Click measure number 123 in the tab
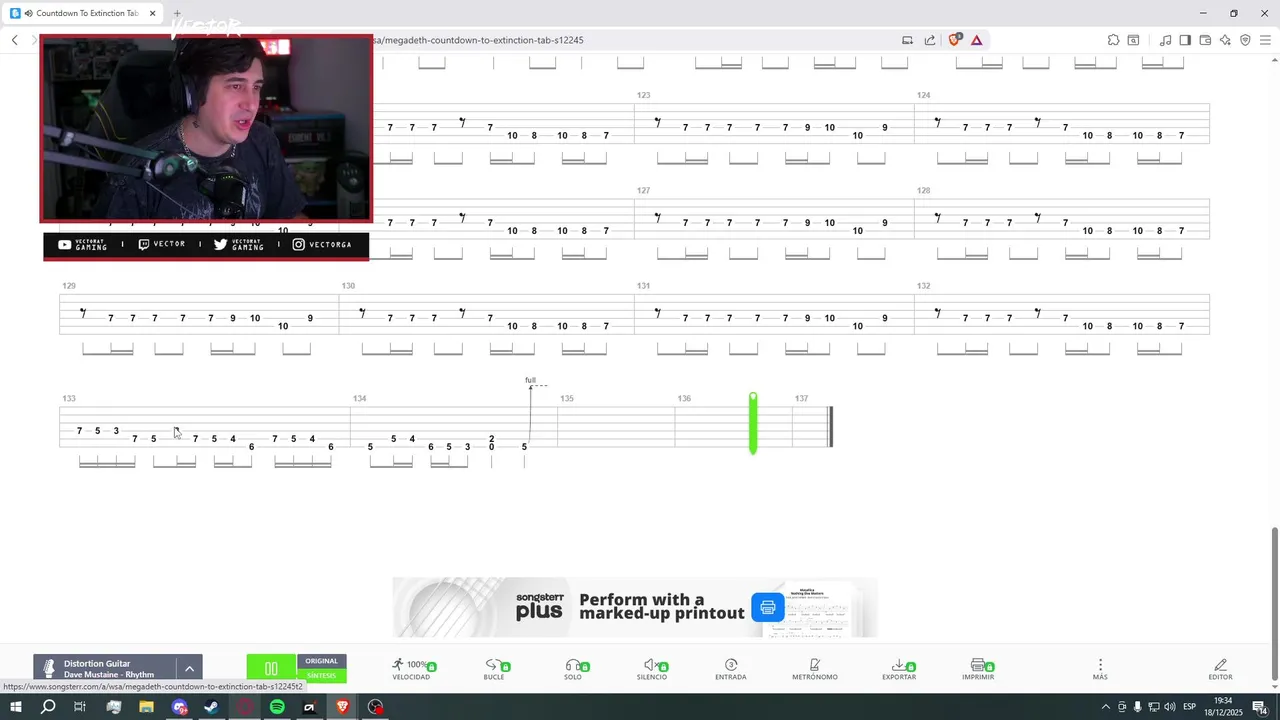The height and width of the screenshot is (720, 1280). (643, 95)
